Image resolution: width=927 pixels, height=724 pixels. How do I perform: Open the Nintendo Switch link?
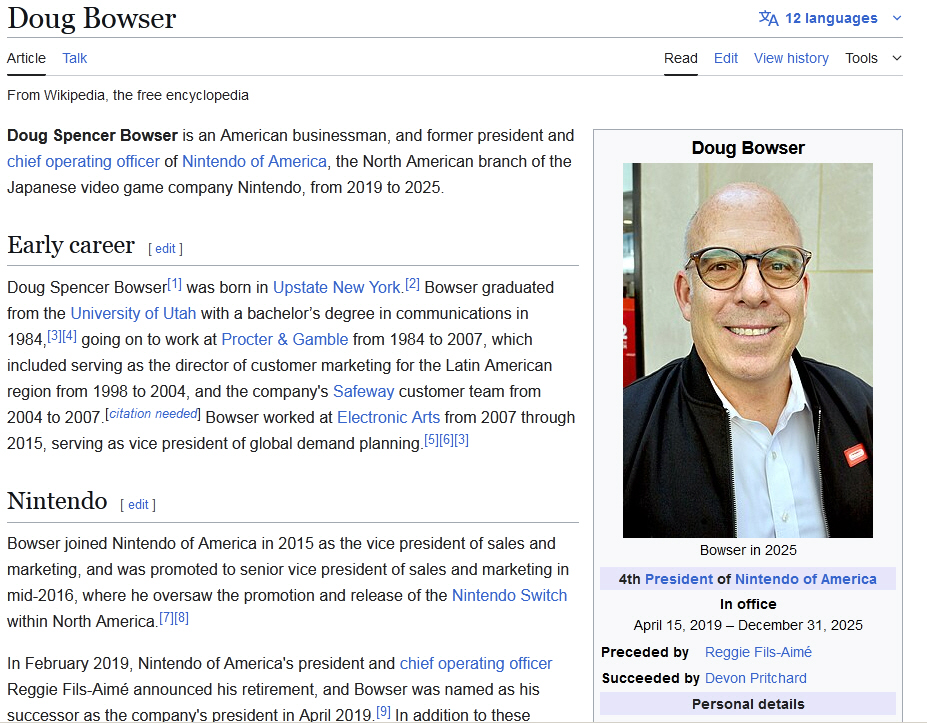coord(509,595)
